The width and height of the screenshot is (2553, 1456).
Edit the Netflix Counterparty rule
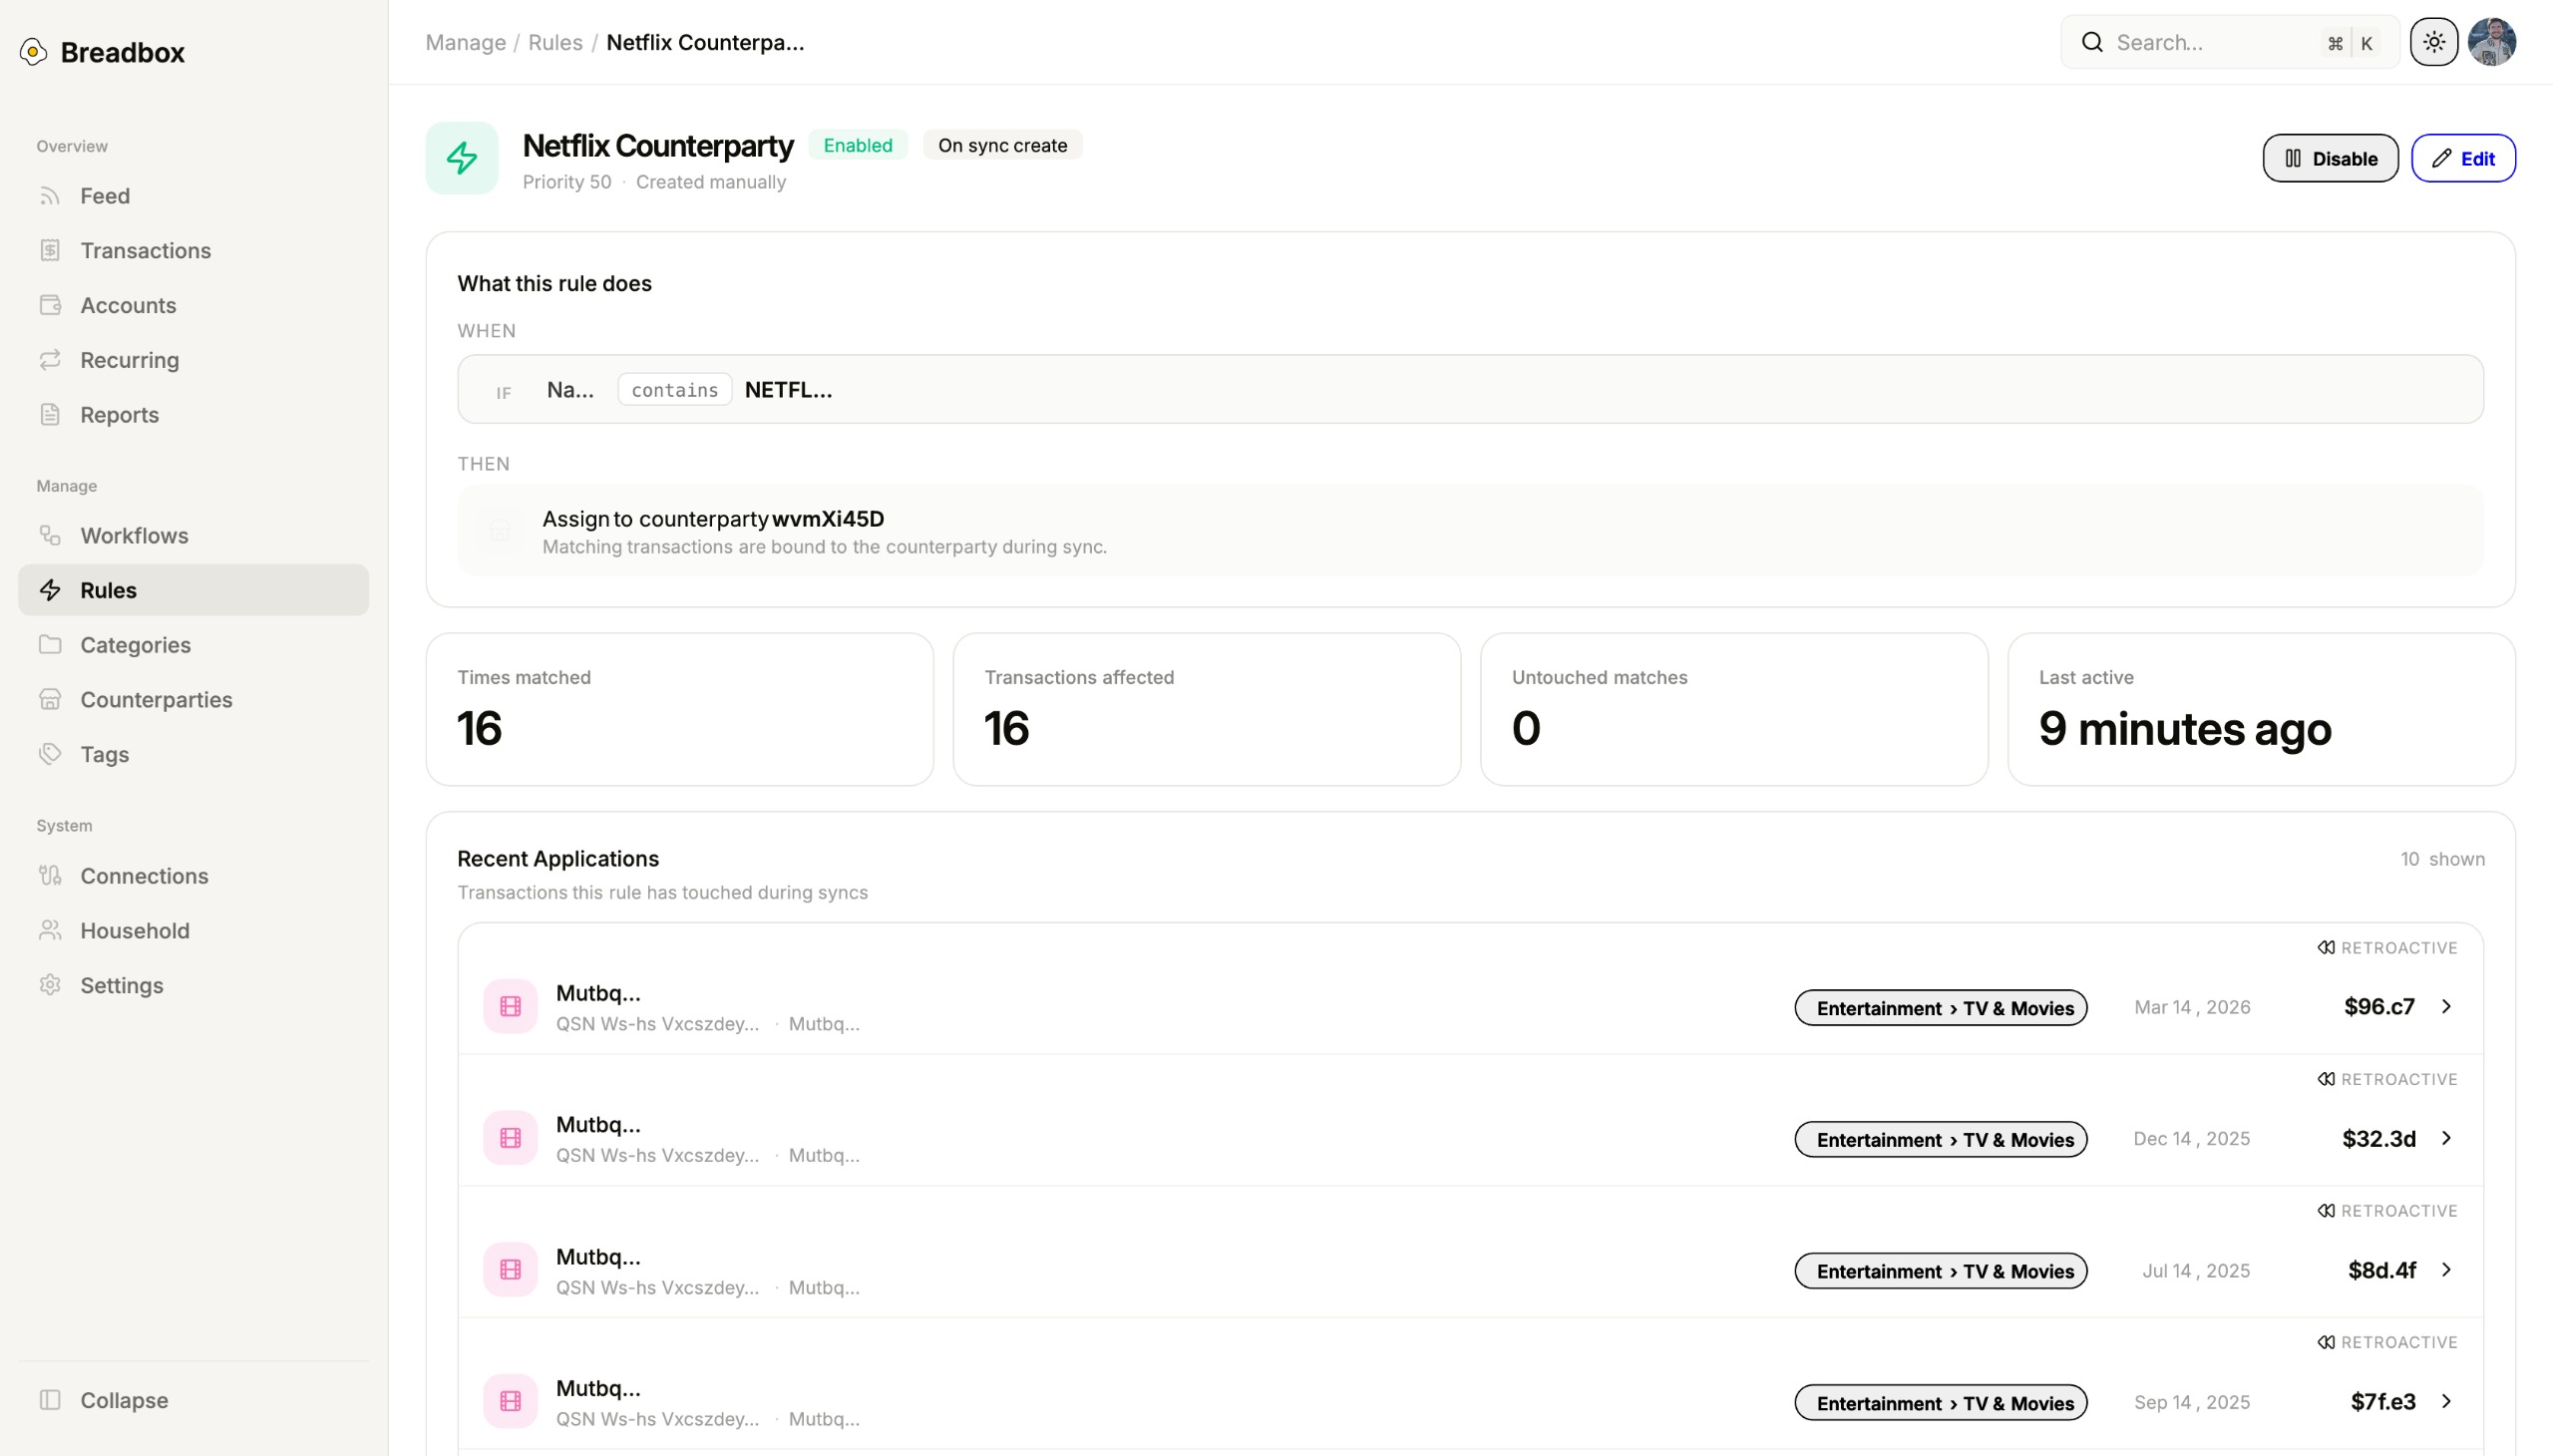[2463, 158]
